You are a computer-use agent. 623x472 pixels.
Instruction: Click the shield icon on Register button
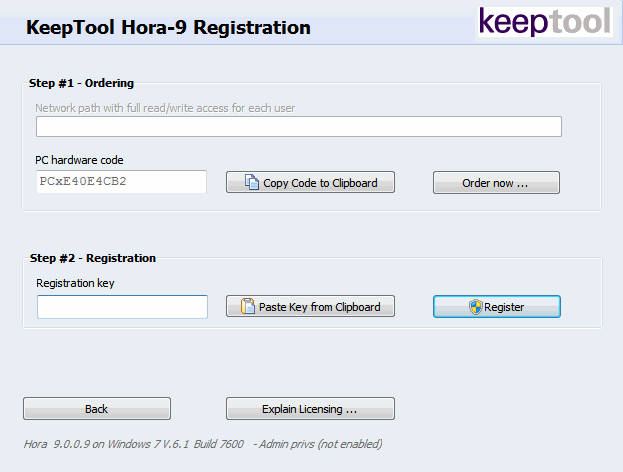[475, 307]
